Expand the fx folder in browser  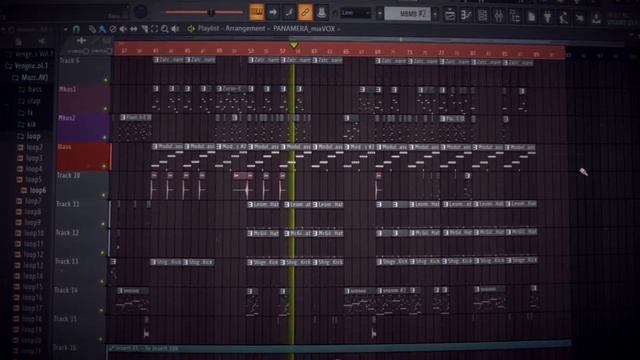pyautogui.click(x=27, y=113)
